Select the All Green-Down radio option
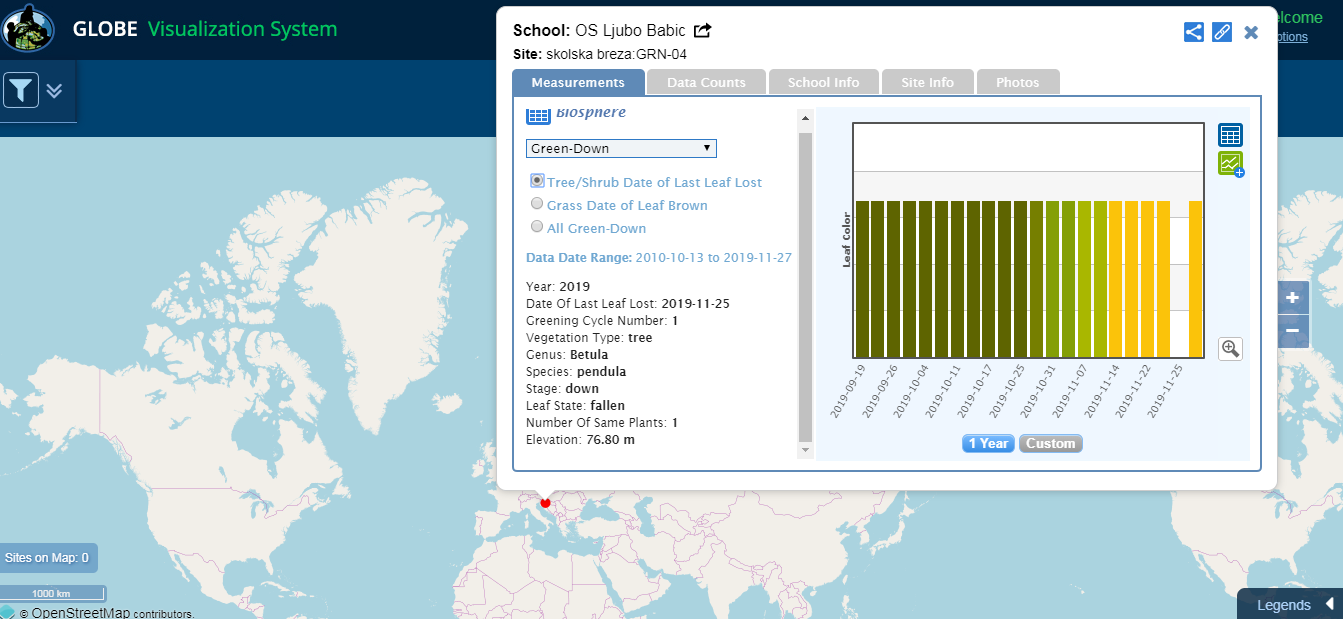 pos(537,227)
